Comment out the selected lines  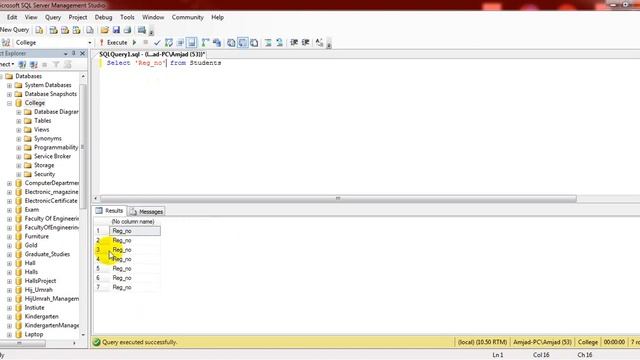point(268,42)
